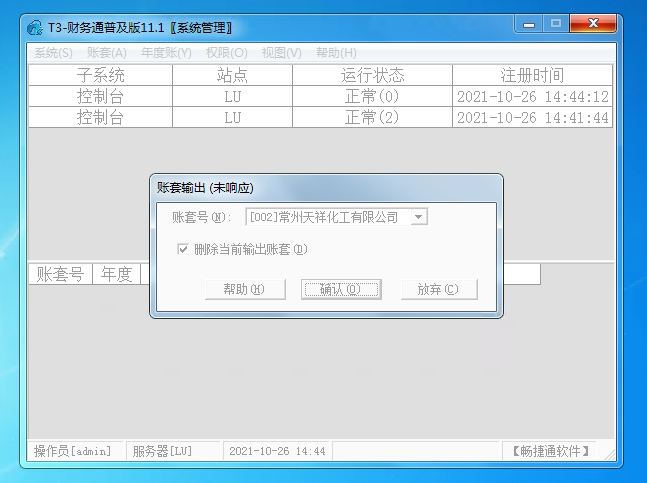Click the 账套号 header in lower table

pos(60,274)
